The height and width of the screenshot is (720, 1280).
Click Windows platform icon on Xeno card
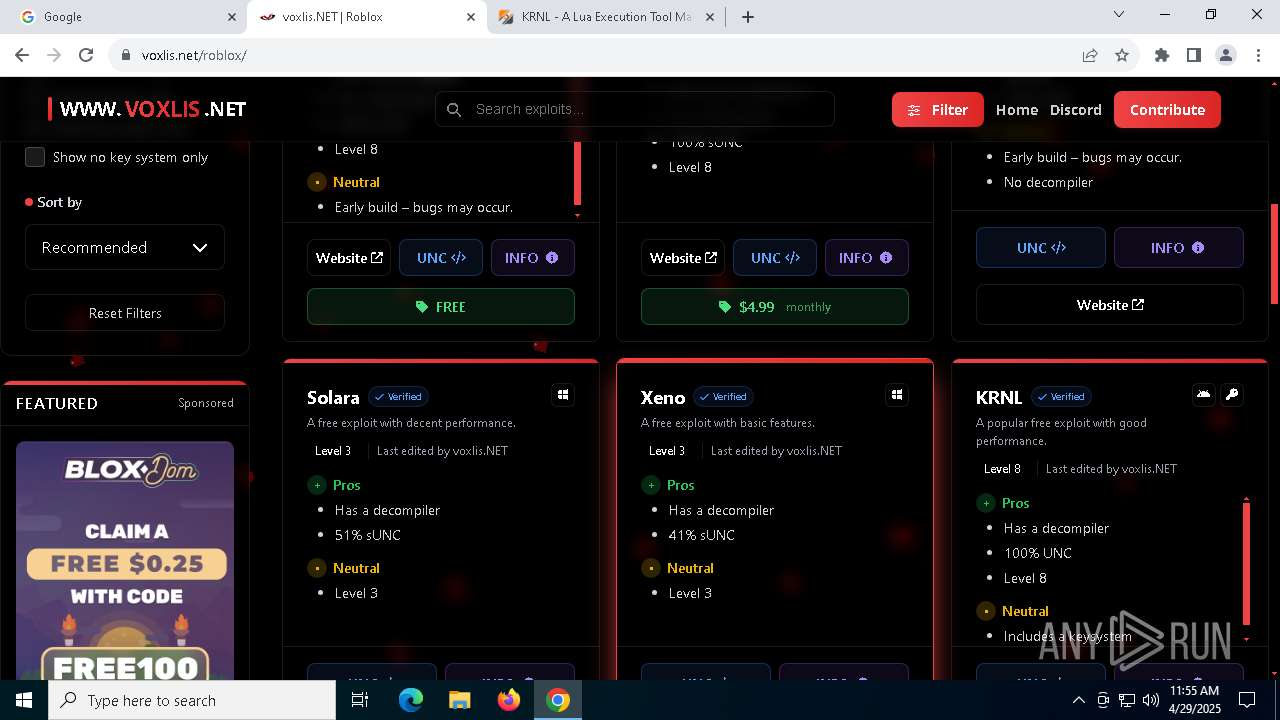point(897,395)
